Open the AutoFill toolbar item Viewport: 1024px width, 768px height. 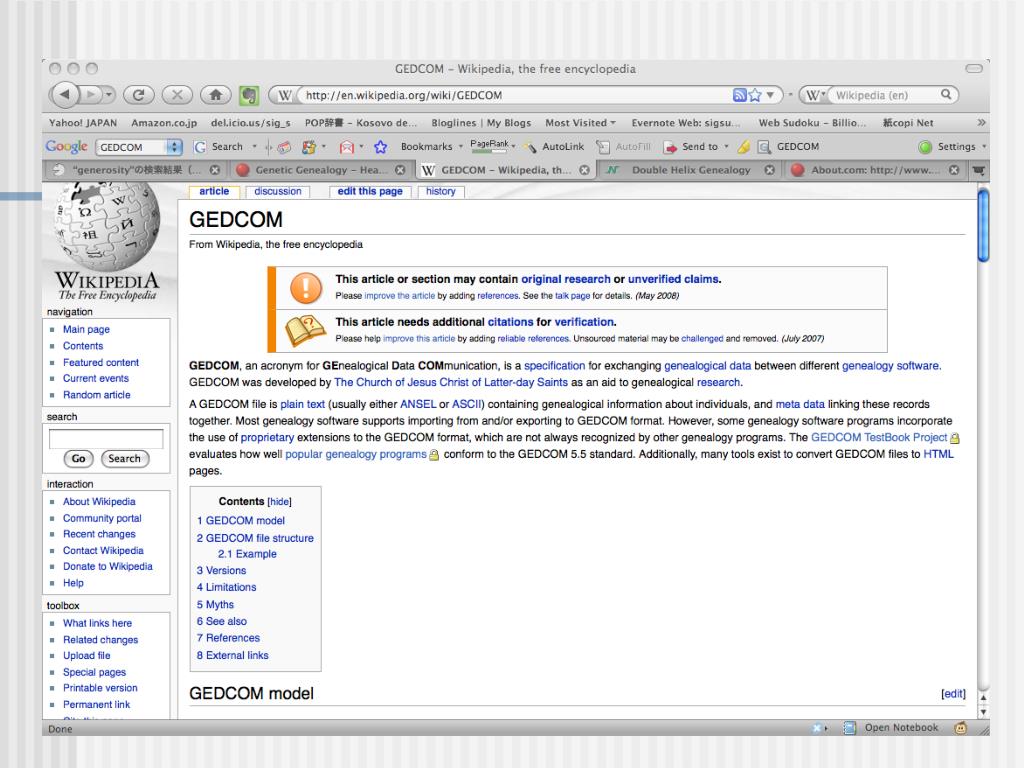[624, 147]
